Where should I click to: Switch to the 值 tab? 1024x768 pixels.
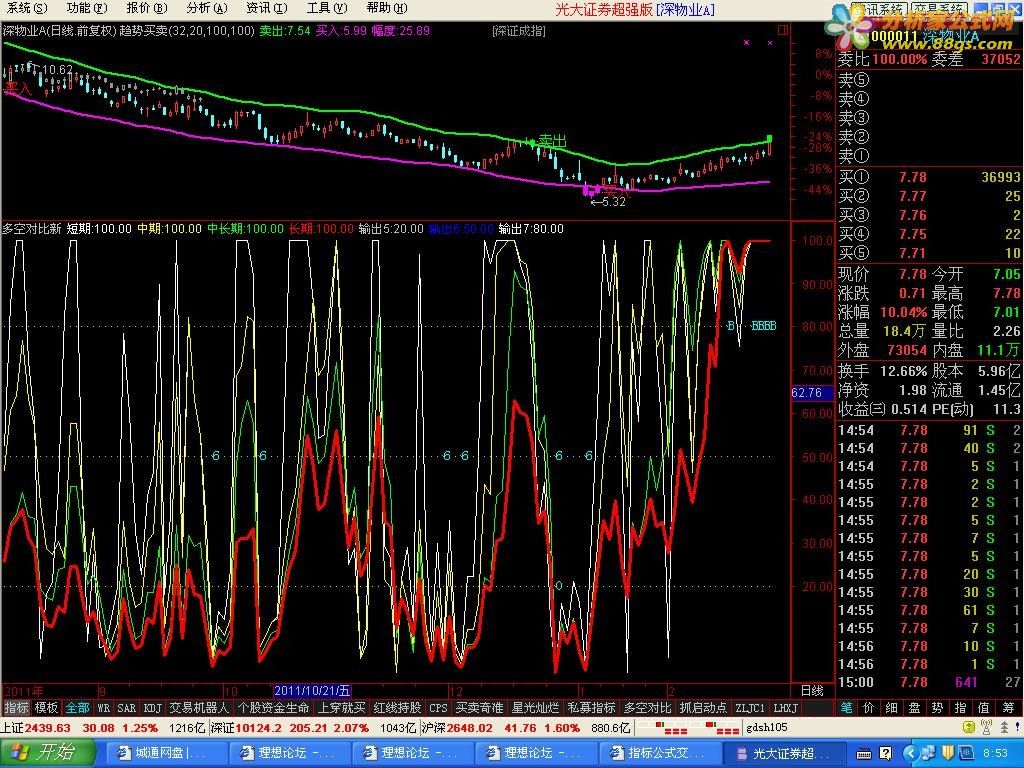click(x=984, y=708)
